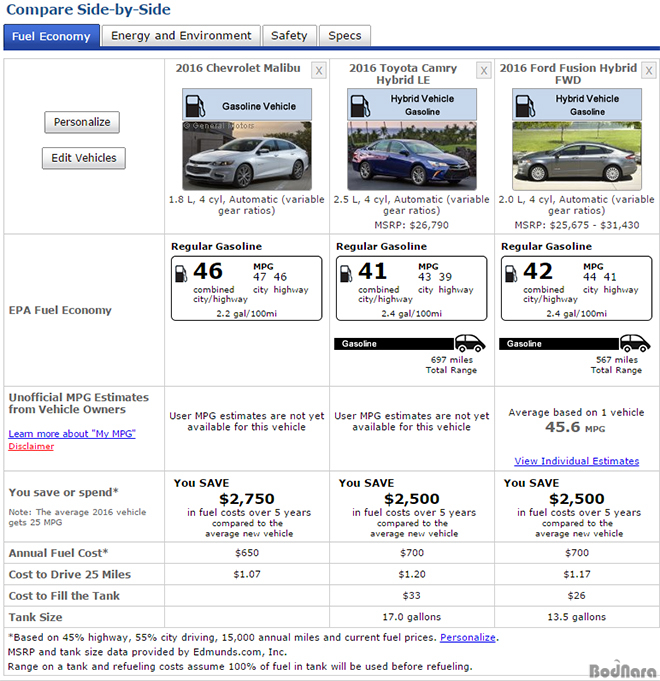Viewport: 660px width, 681px height.
Task: Click the "2.2 gal/100mi" value for Malibu
Action: (247, 314)
